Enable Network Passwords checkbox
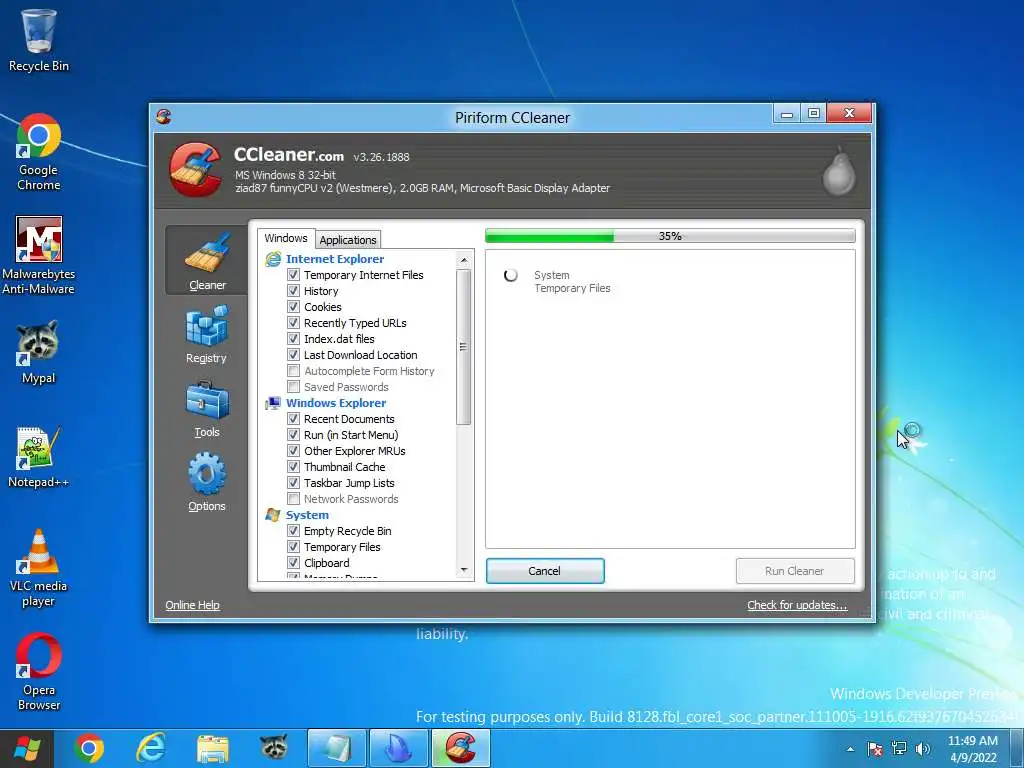 pos(293,499)
